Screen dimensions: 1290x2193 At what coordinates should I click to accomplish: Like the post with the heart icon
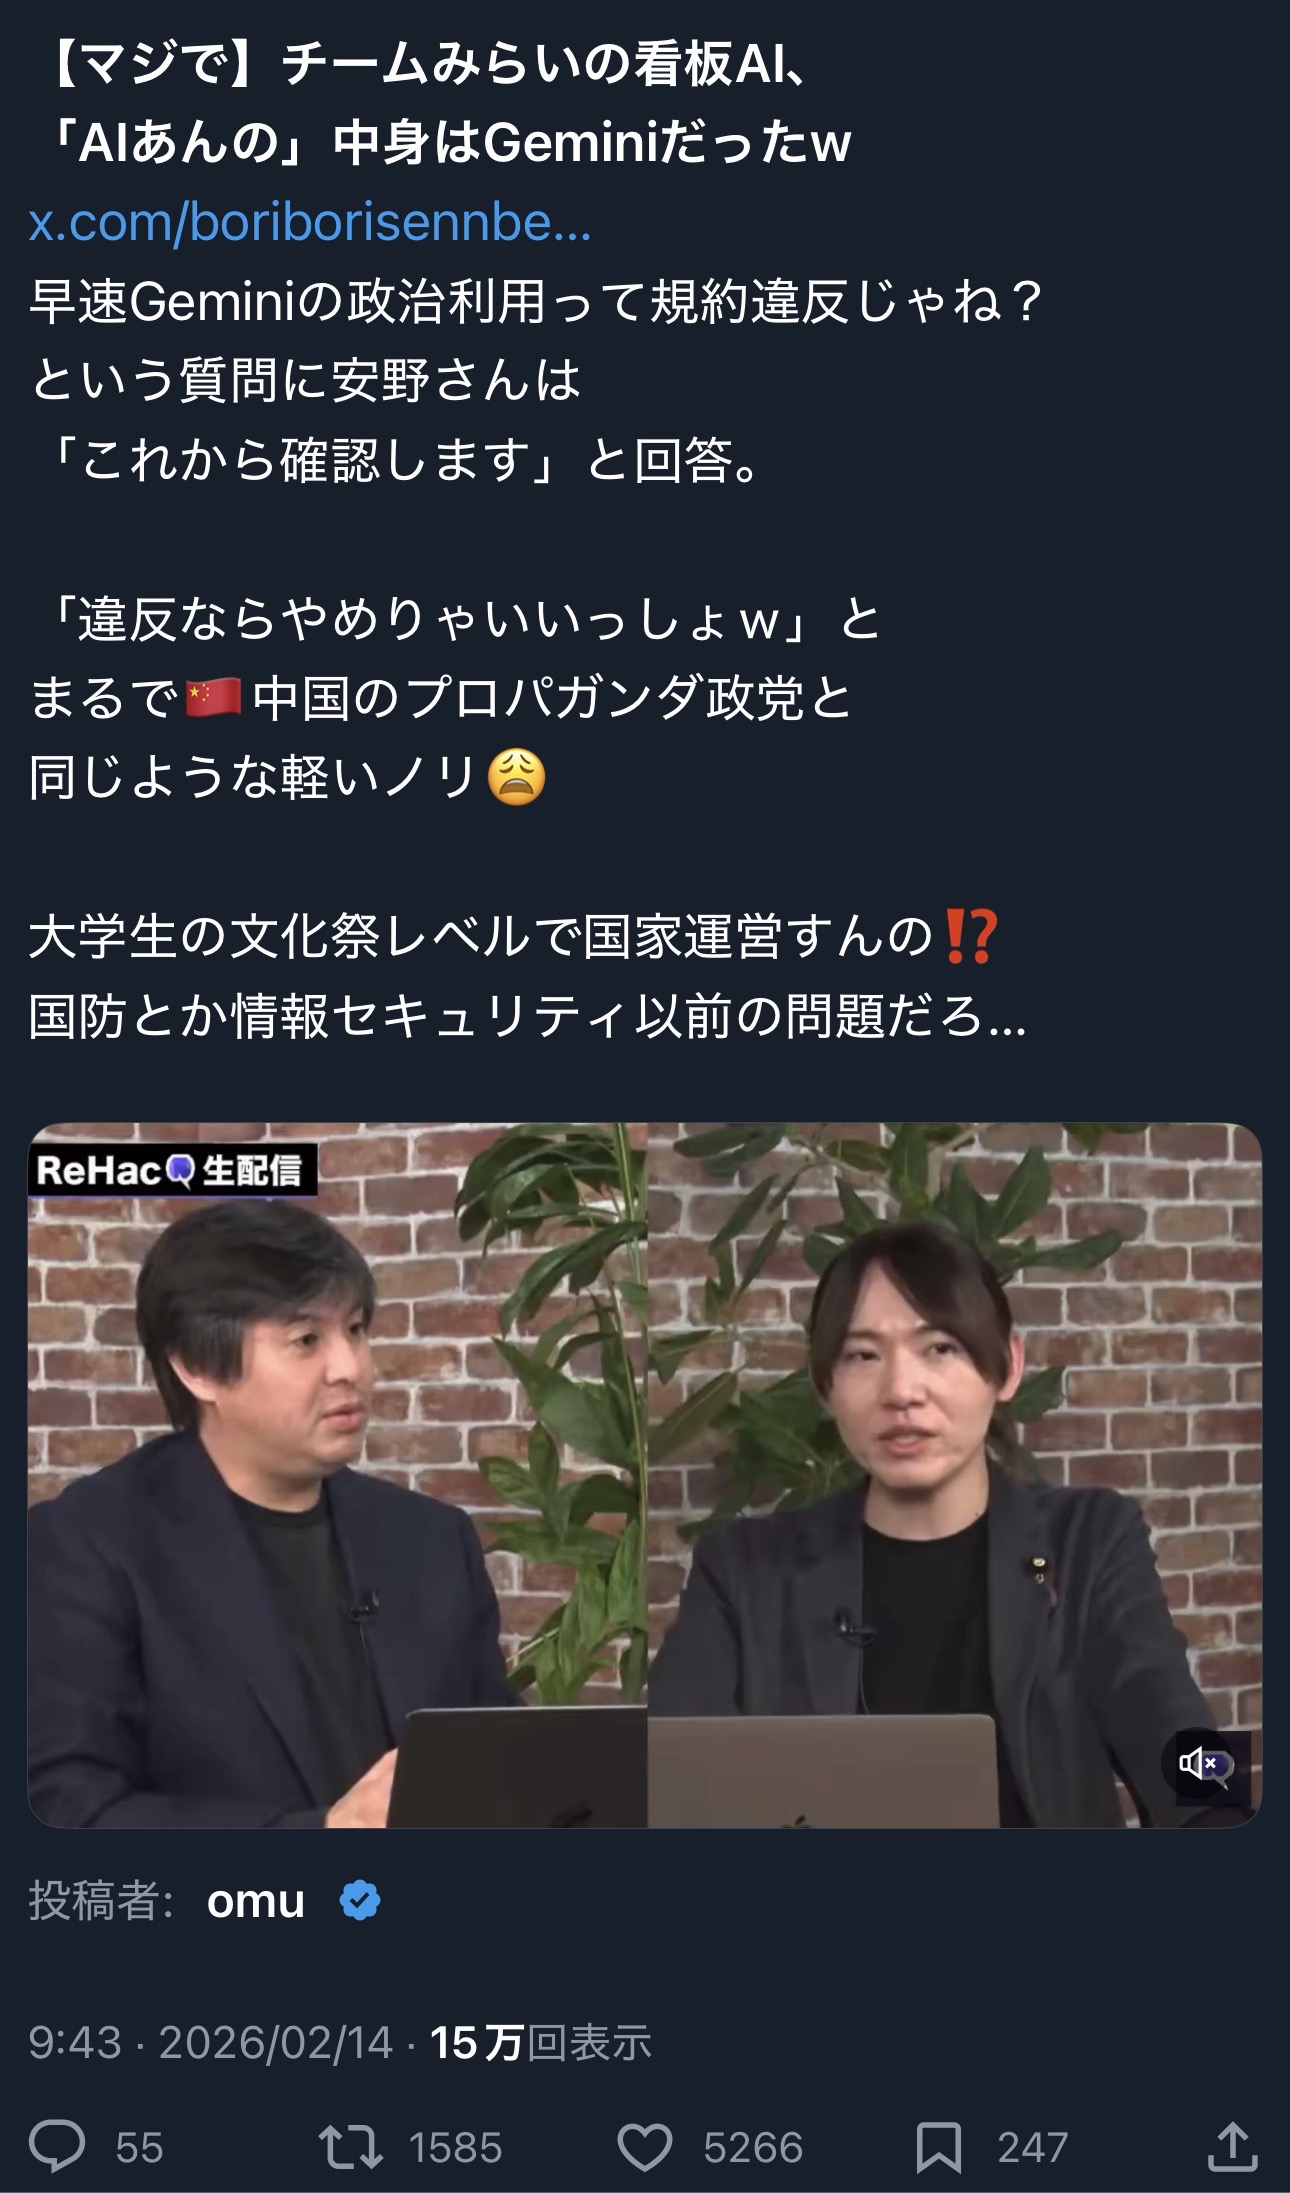[x=644, y=2147]
